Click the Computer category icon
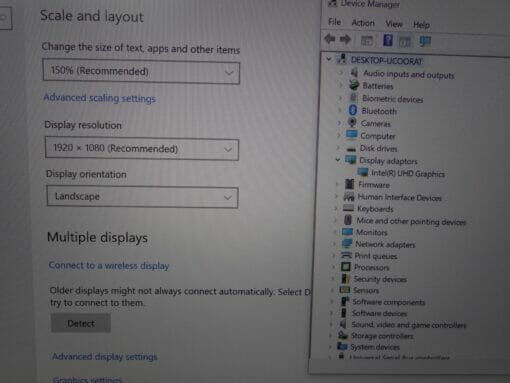 click(352, 135)
